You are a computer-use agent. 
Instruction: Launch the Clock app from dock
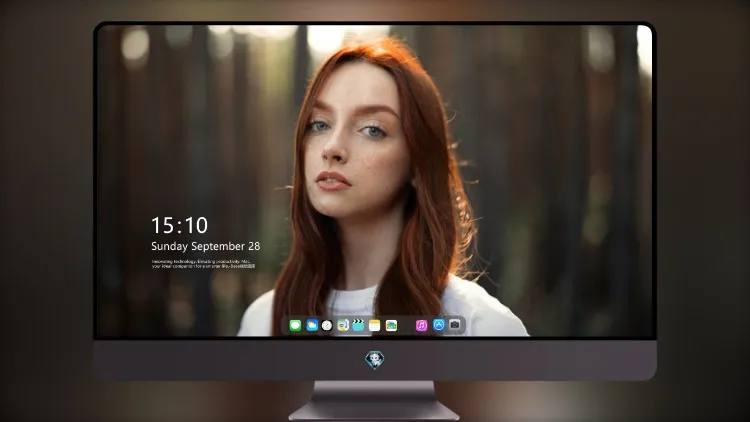(x=327, y=326)
